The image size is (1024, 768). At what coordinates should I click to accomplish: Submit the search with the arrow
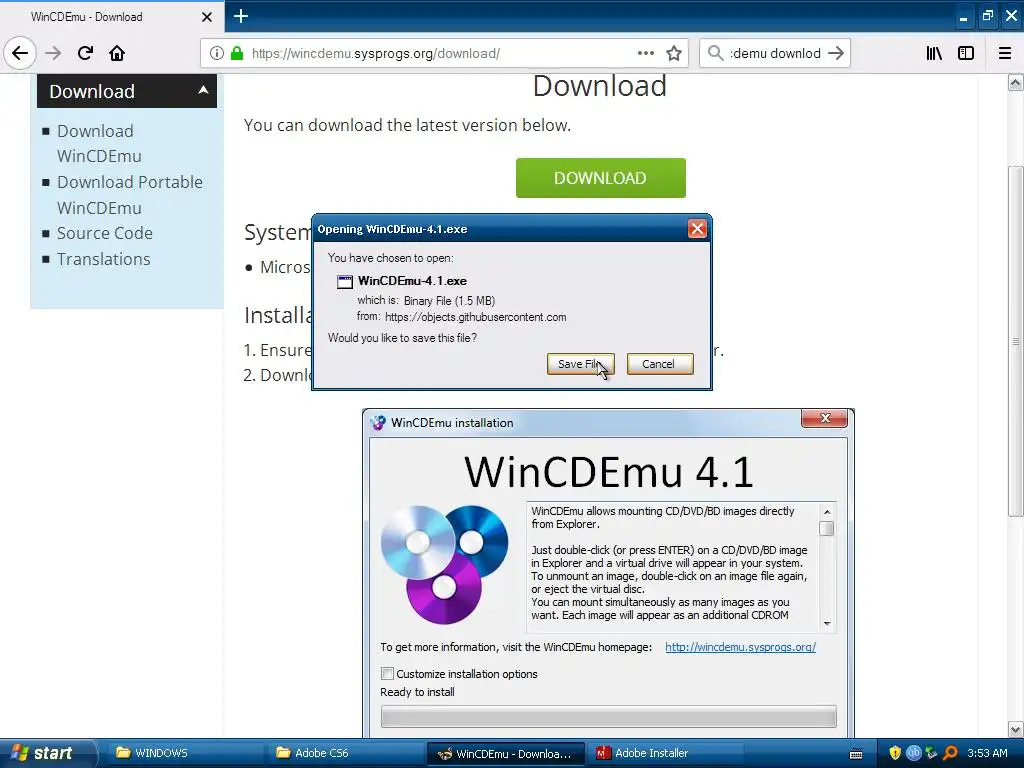pos(835,53)
